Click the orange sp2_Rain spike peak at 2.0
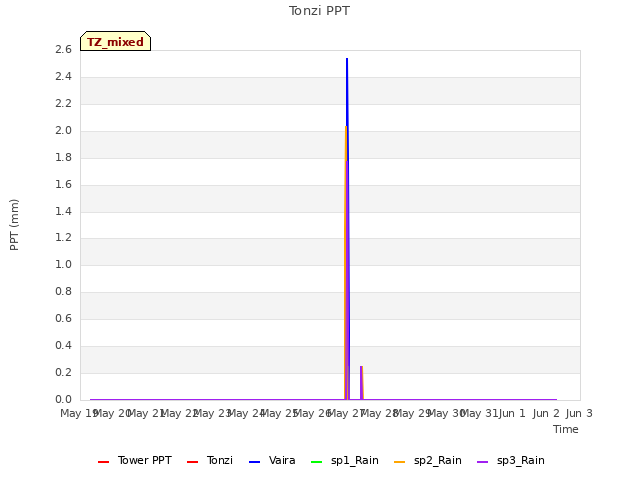 (x=346, y=127)
